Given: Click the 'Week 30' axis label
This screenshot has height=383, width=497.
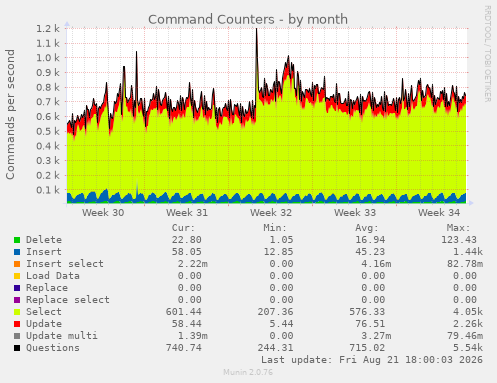Looking at the screenshot, I should pos(103,213).
